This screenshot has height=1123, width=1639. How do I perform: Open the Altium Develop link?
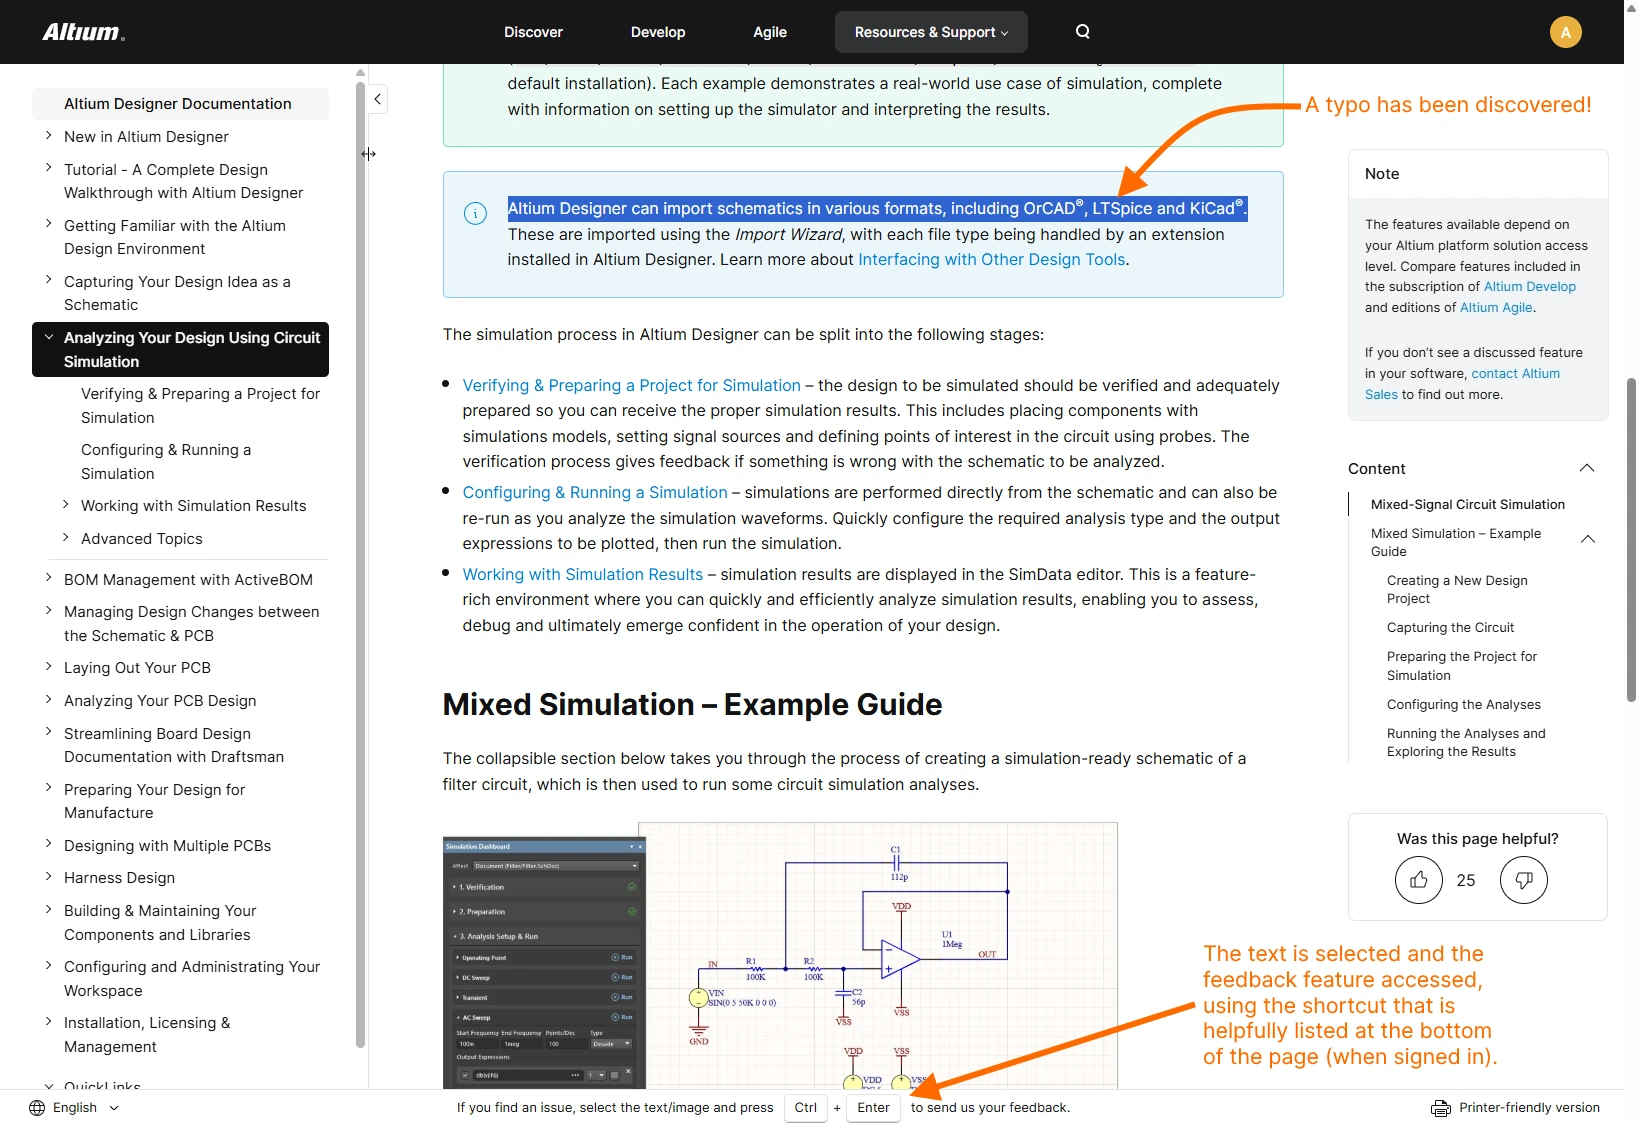(x=1529, y=287)
